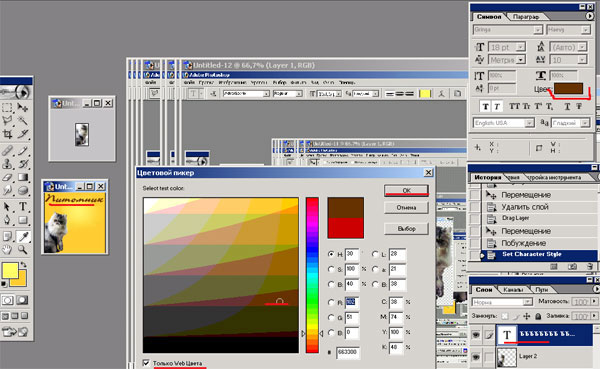The height and width of the screenshot is (369, 600).
Task: Select the Eyedropper tool
Action: click(x=23, y=237)
